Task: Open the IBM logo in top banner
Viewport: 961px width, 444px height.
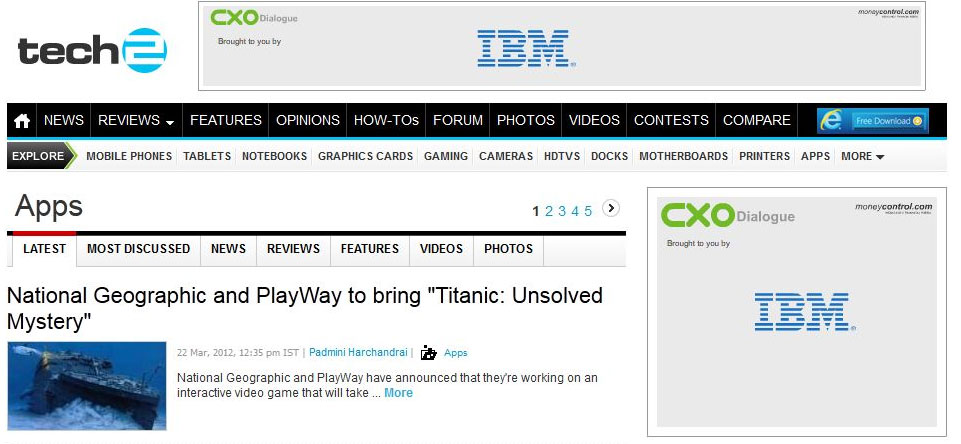Action: (526, 48)
